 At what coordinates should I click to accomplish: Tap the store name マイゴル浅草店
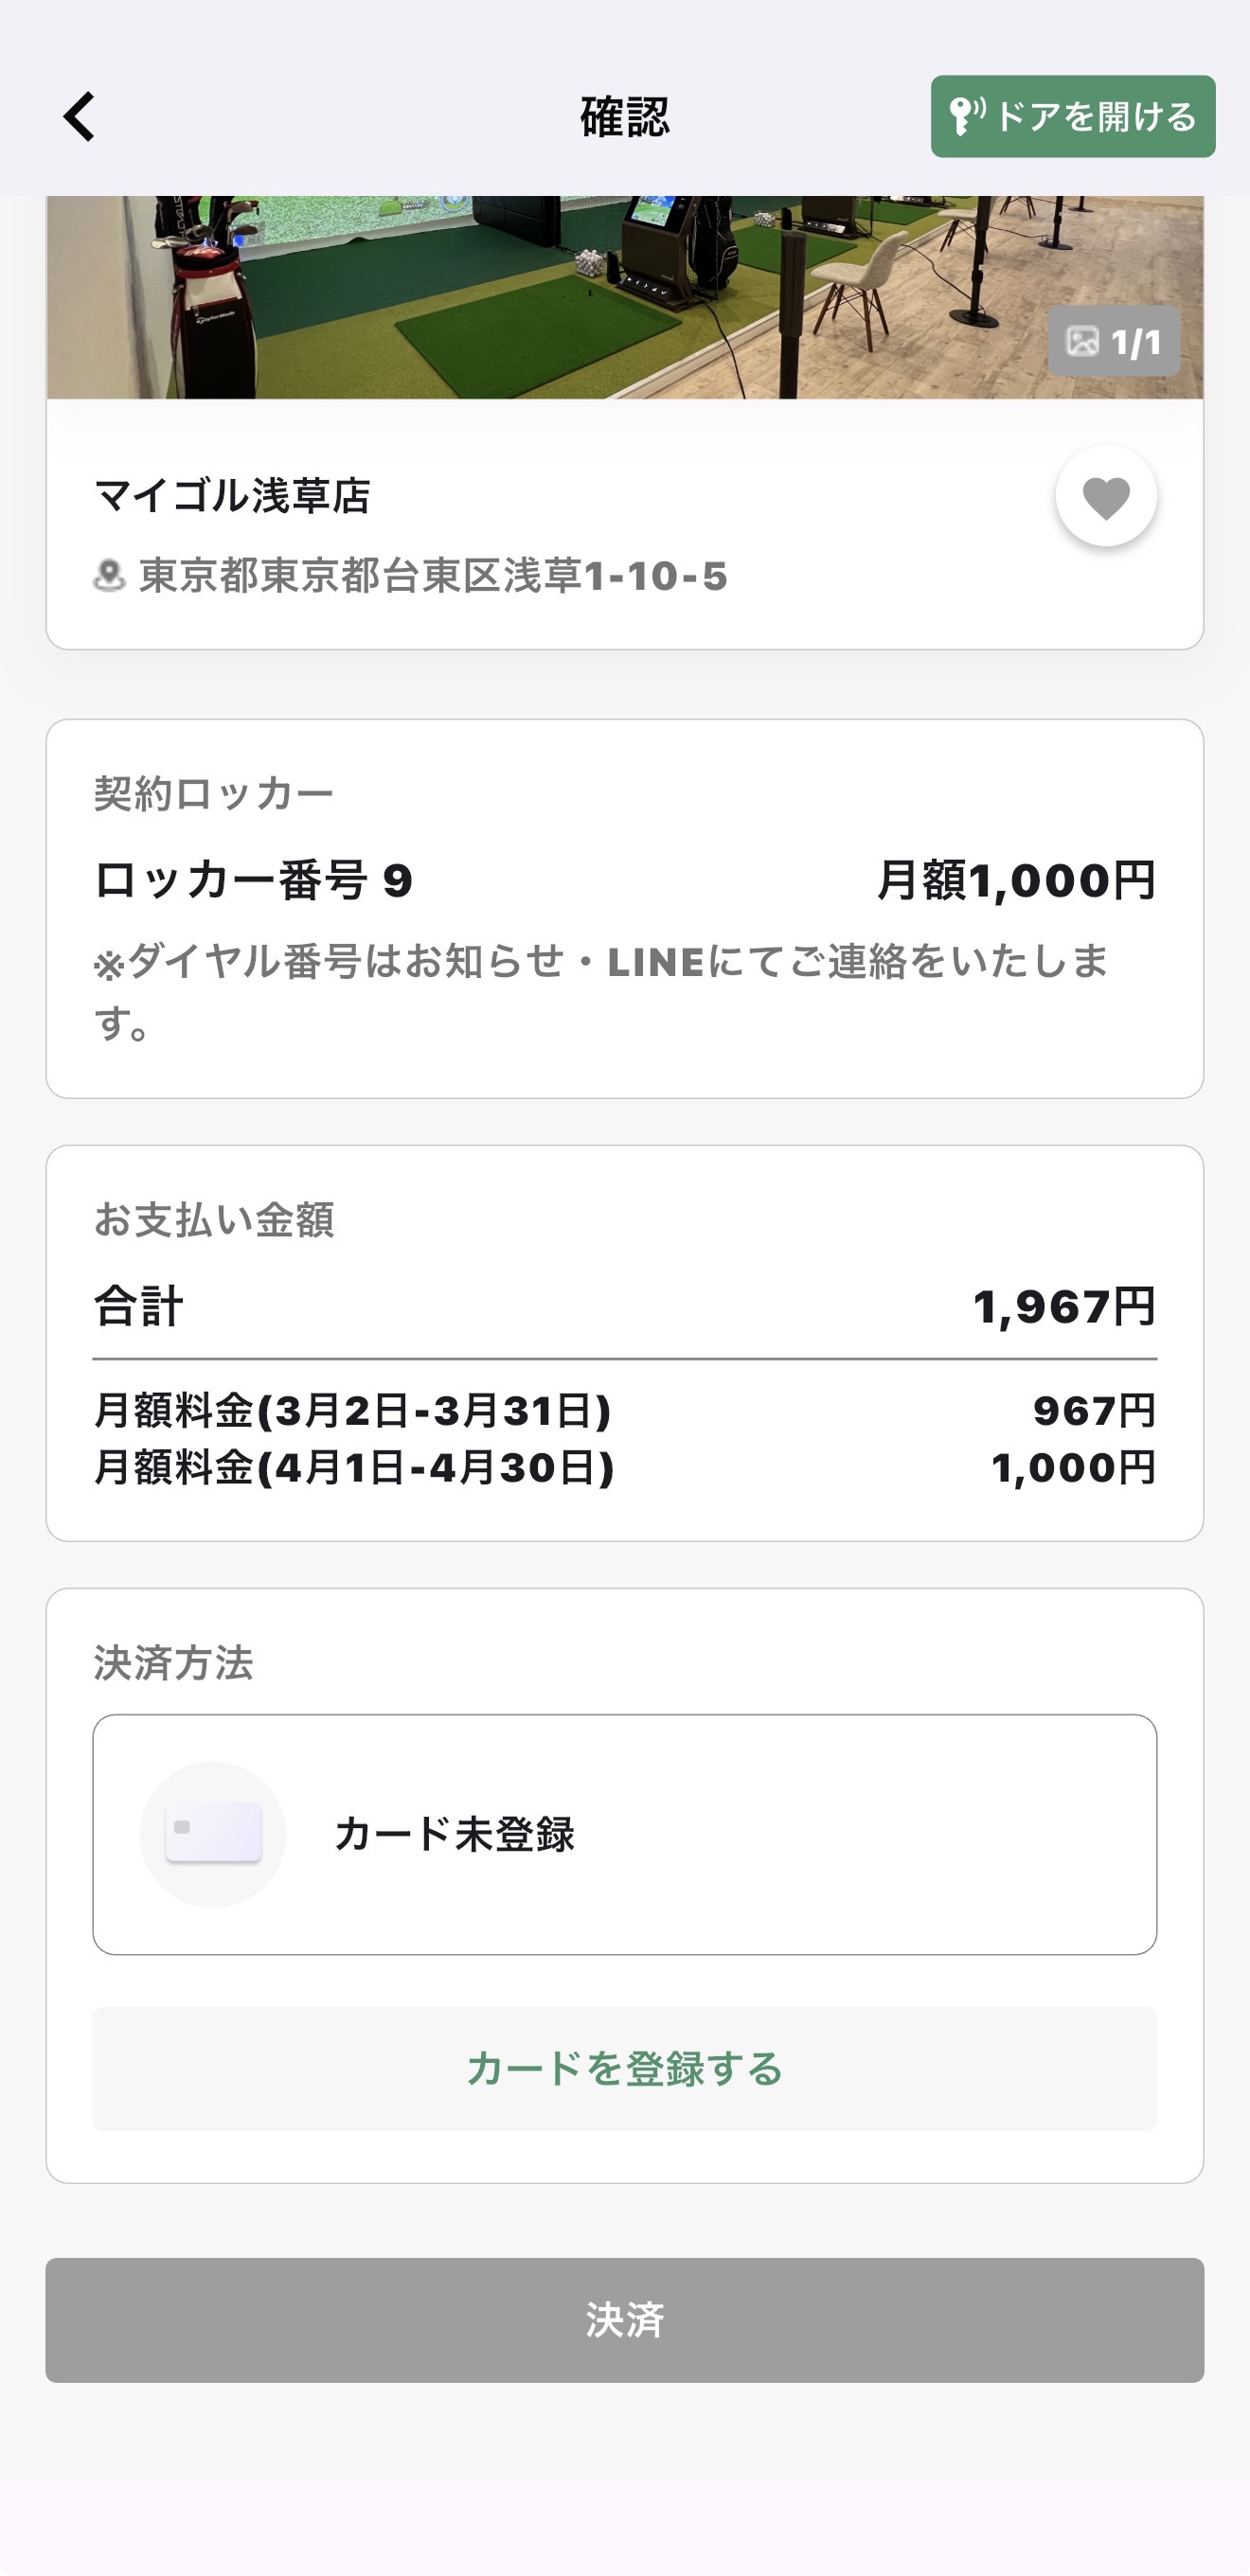[x=232, y=496]
